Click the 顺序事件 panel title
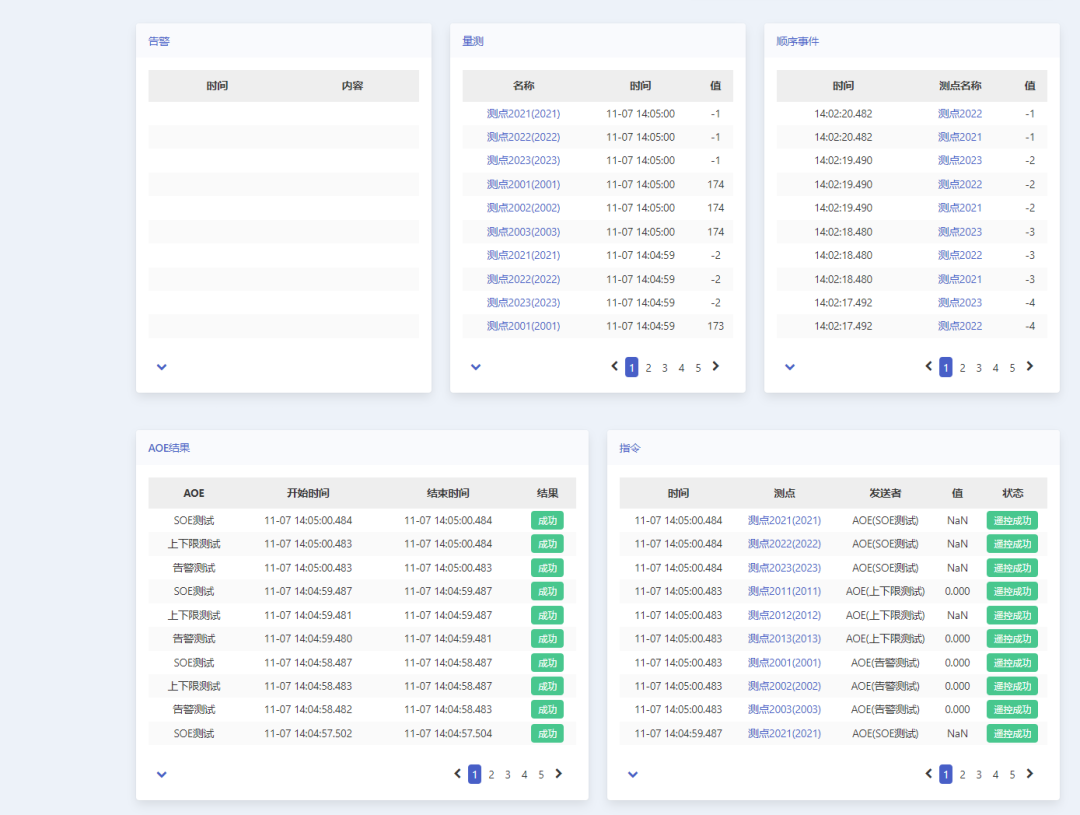 pos(798,41)
